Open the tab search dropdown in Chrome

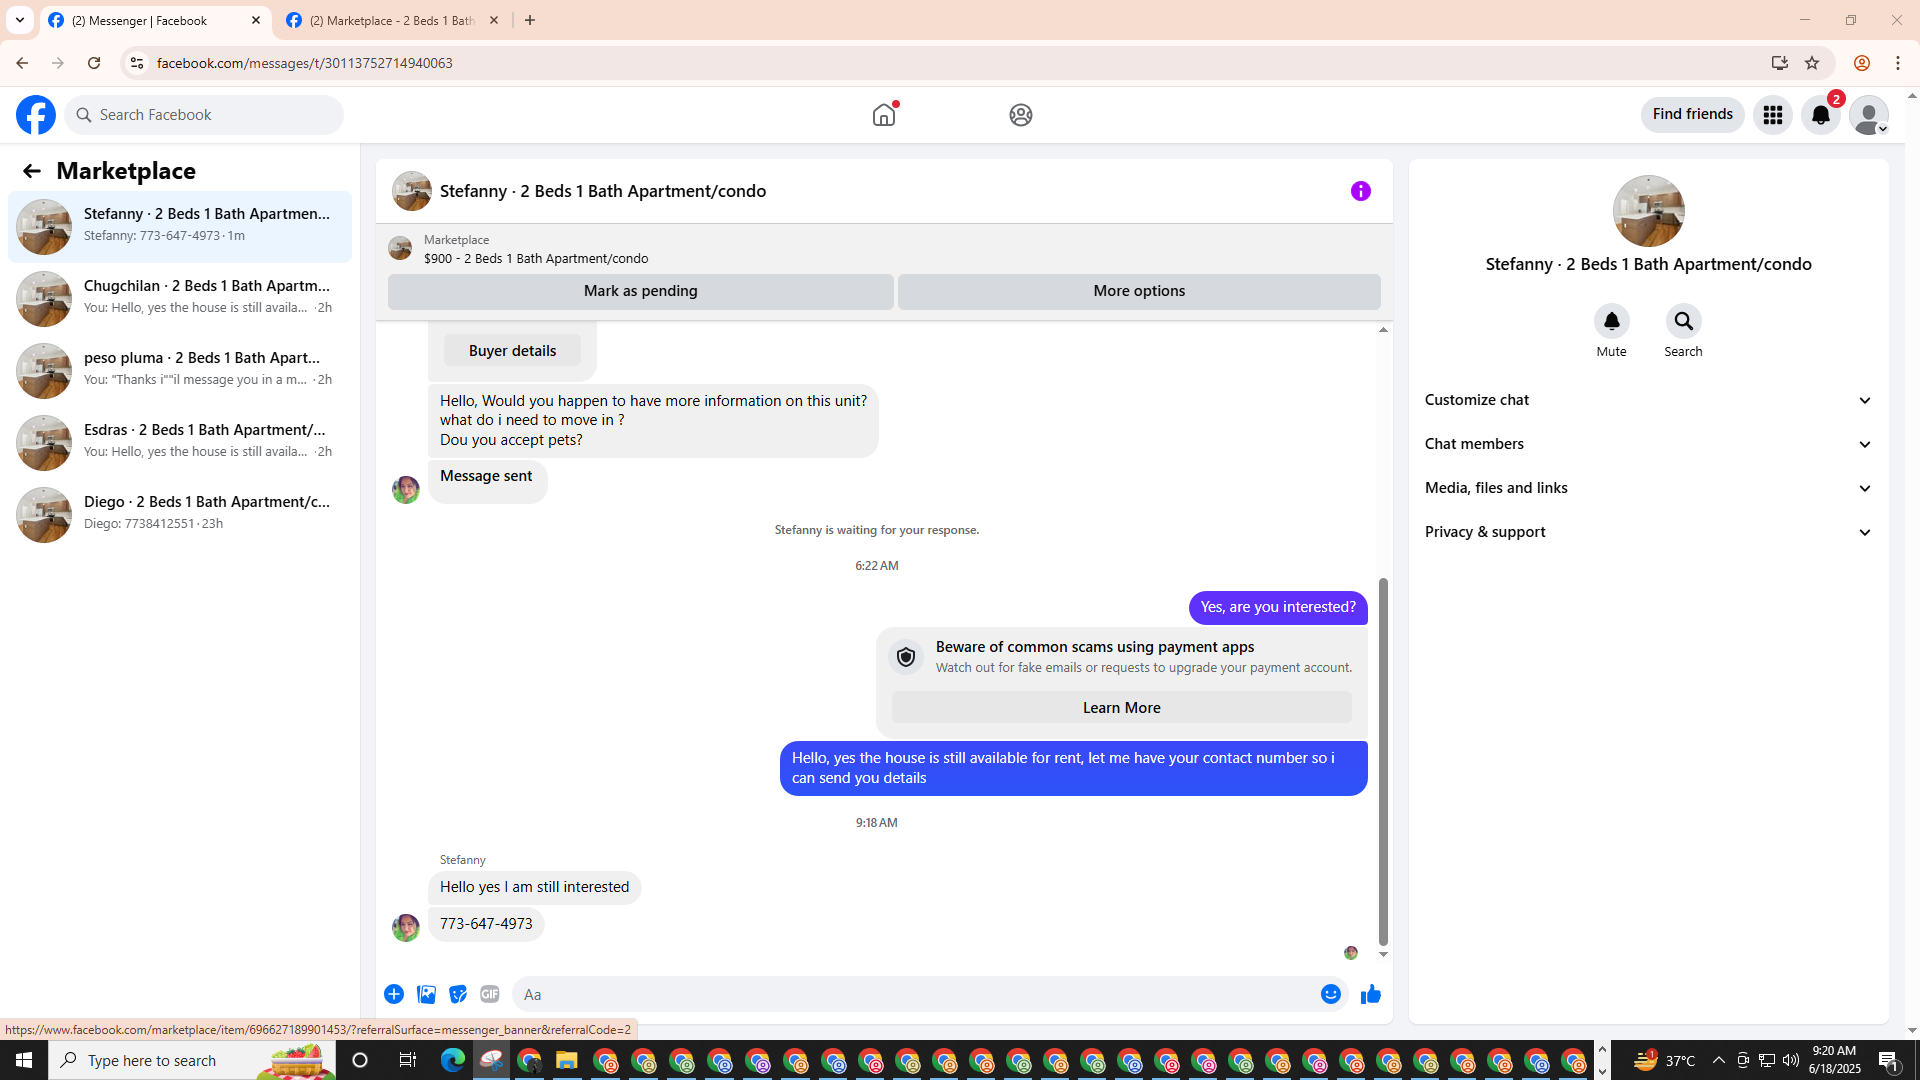coord(20,20)
